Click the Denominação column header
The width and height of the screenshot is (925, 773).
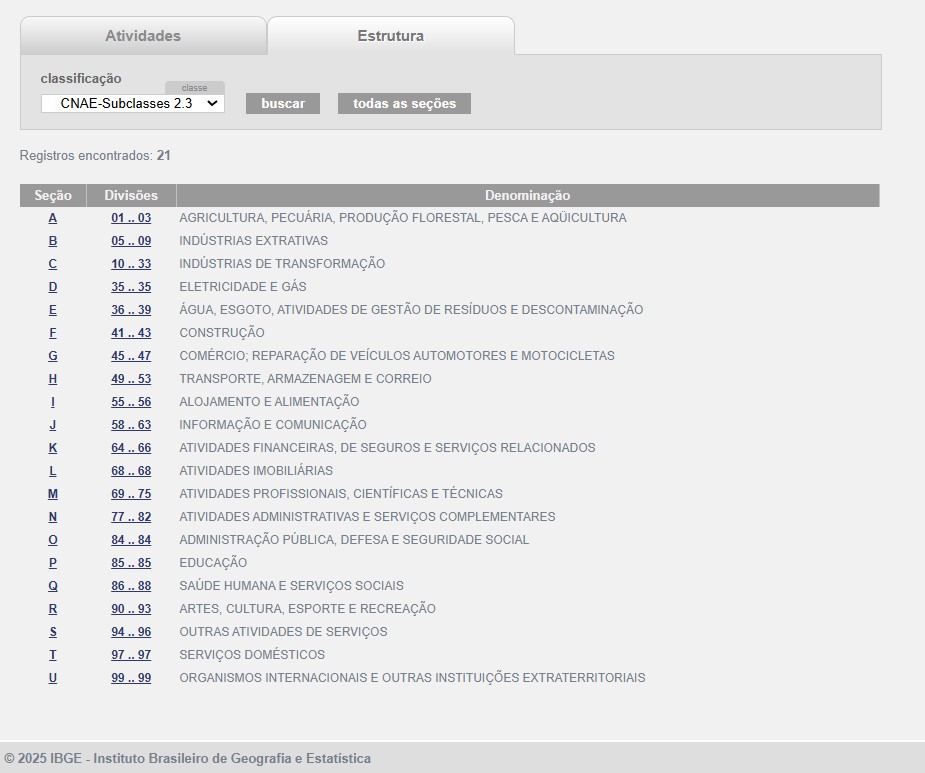click(527, 196)
